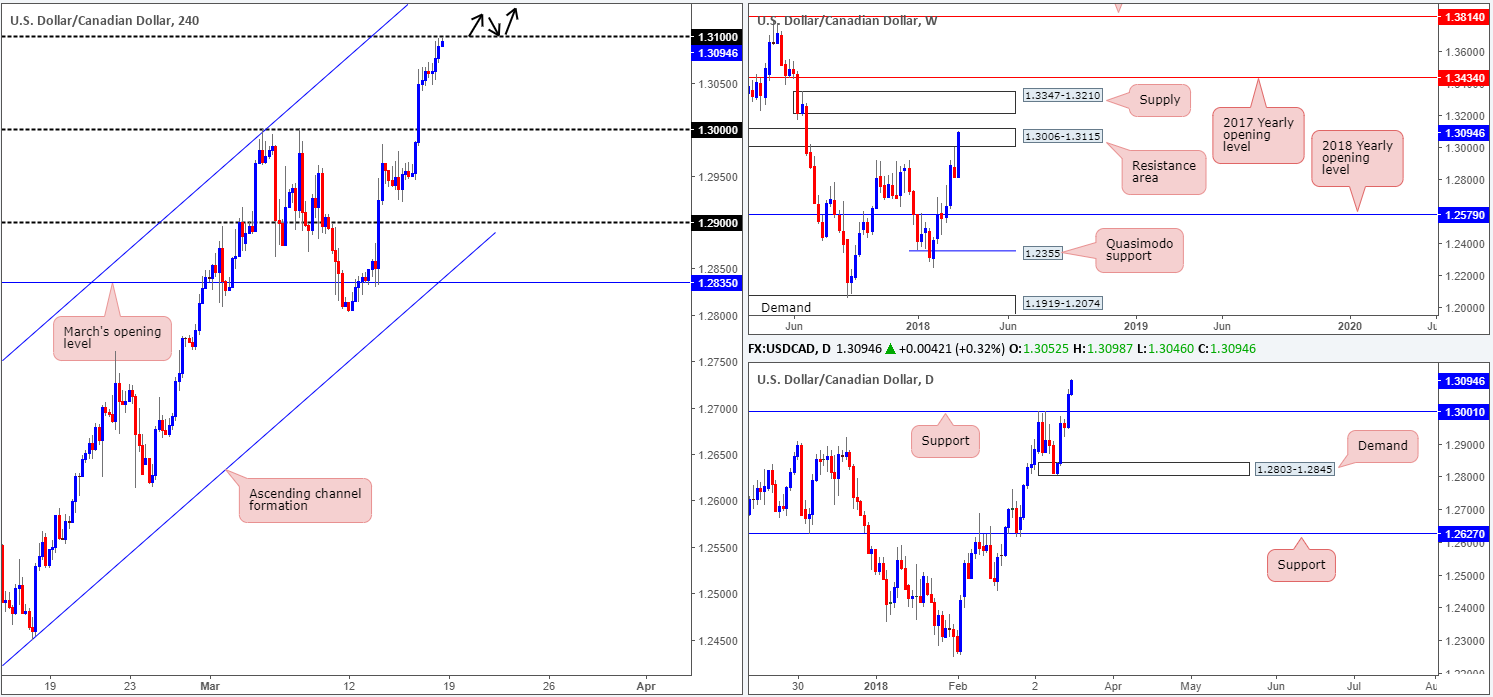Viewport: 1493px width, 697px height.
Task: Click the 'Demand' callout on the daily chart
Action: point(1382,446)
